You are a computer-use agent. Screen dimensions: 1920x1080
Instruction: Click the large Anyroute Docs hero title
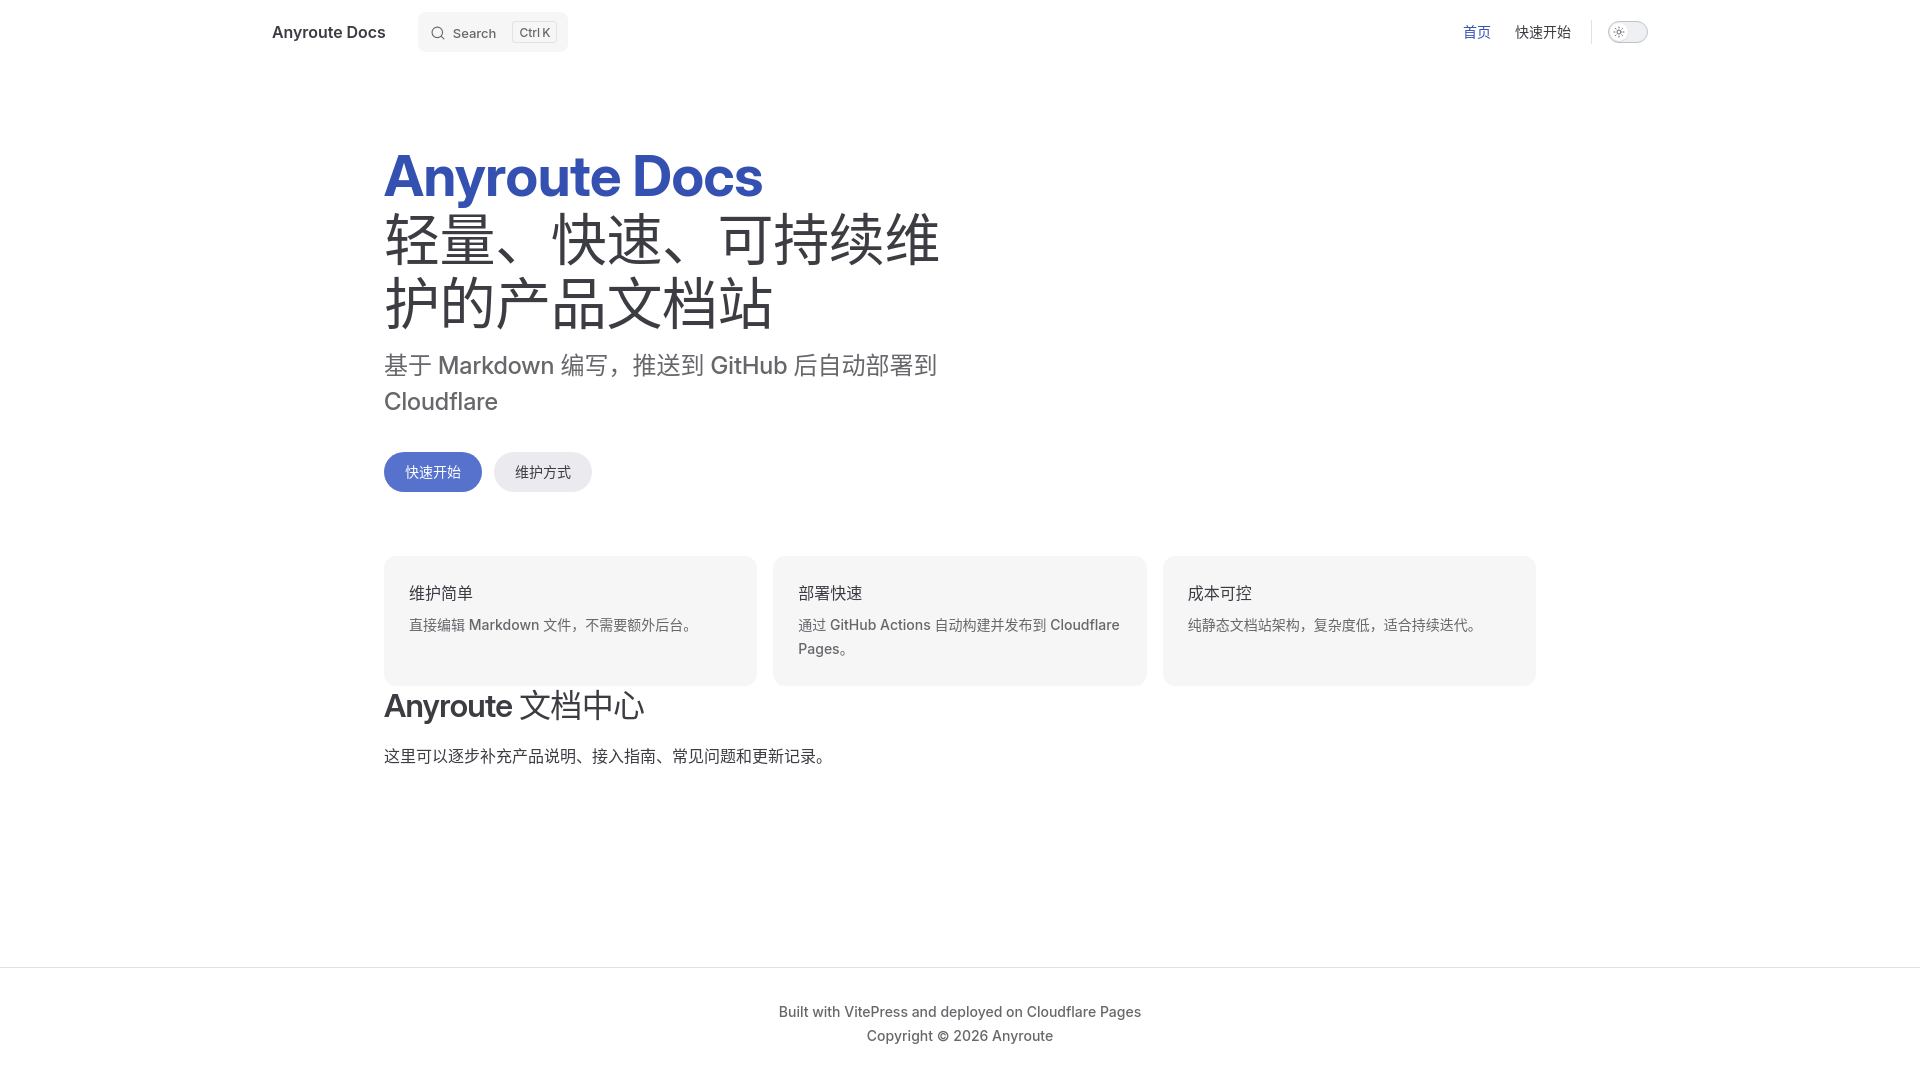tap(573, 176)
